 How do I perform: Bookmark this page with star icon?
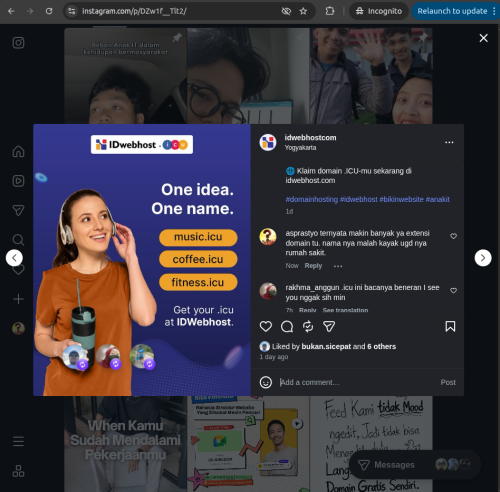303,11
